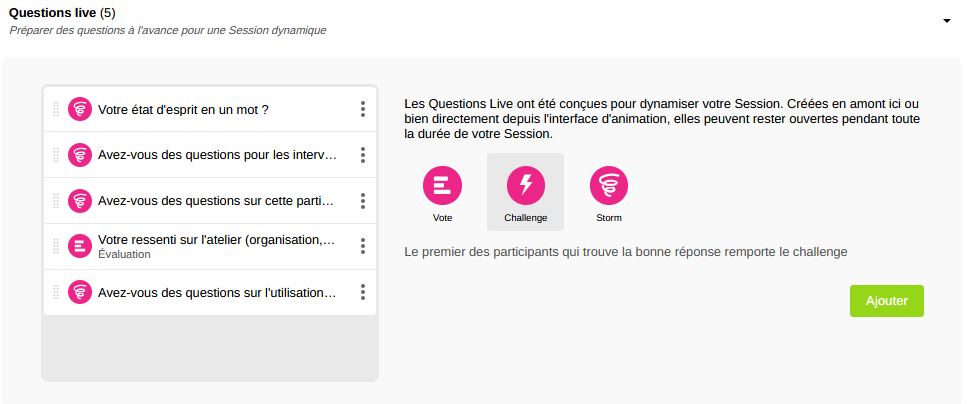Viewport: 971px width, 404px height.
Task: Click storm icon beside 'questions sur cette parti…'
Action: (80, 201)
